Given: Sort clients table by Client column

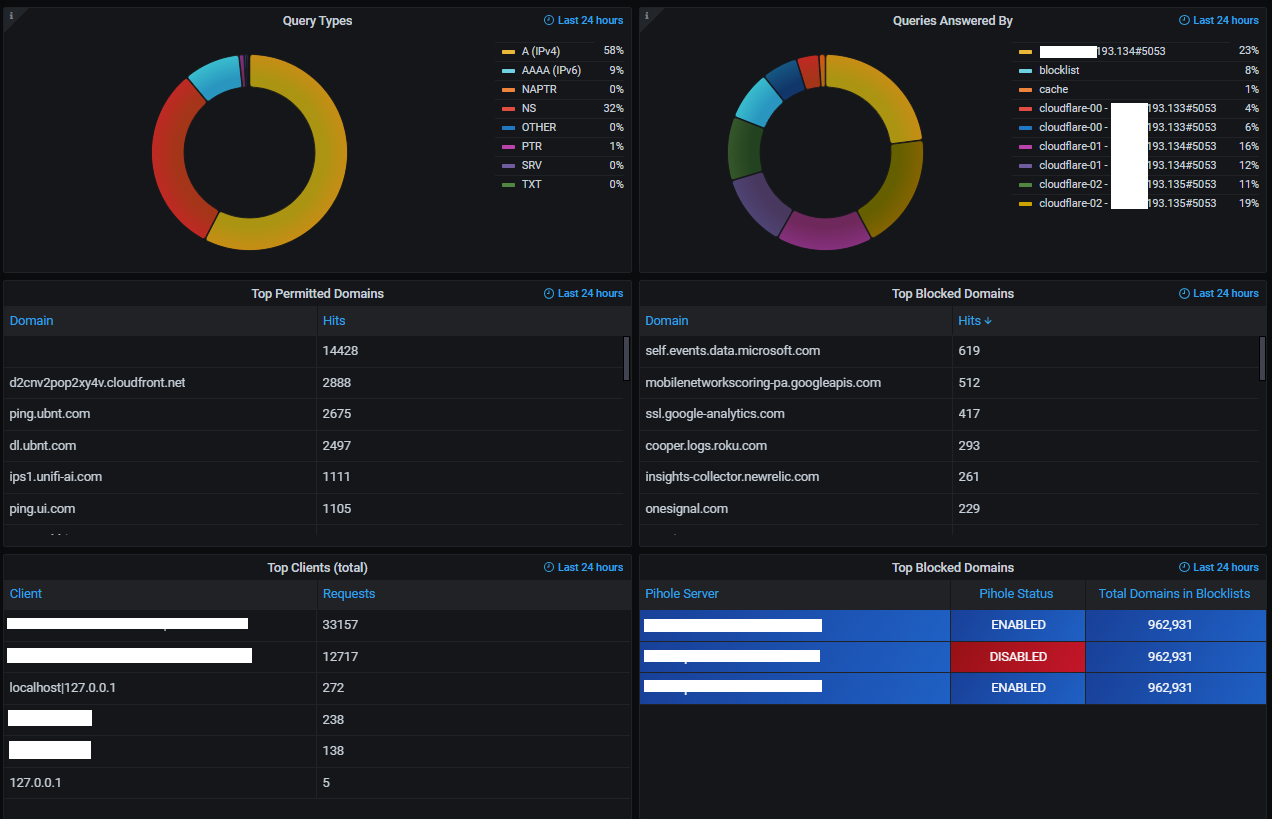Looking at the screenshot, I should (x=26, y=594).
